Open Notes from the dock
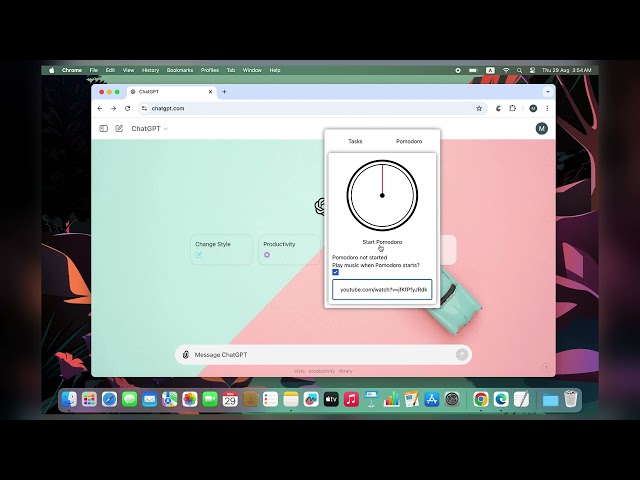This screenshot has height=480, width=640. click(x=291, y=399)
